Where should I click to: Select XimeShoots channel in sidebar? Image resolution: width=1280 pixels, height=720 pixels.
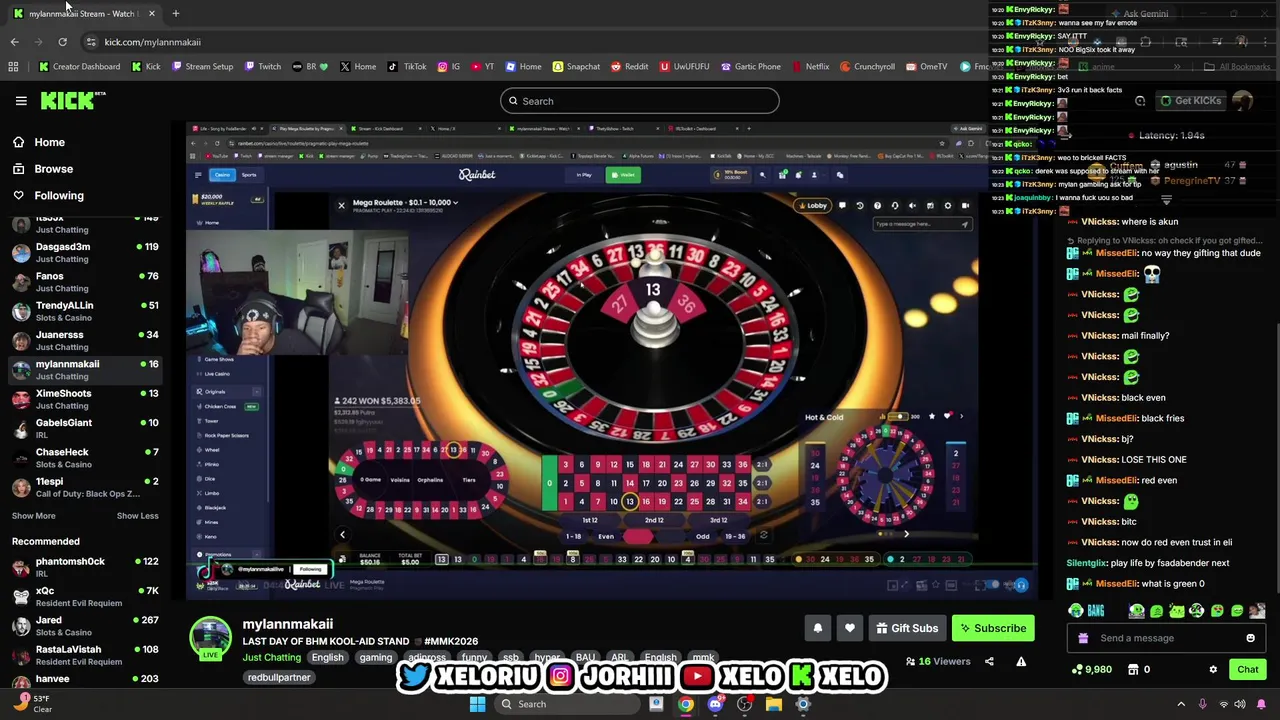pos(85,399)
